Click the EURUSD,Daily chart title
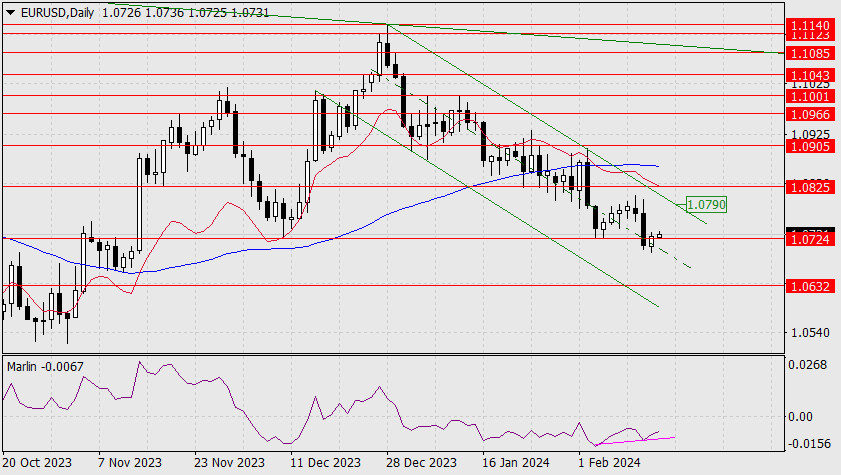 pos(57,12)
